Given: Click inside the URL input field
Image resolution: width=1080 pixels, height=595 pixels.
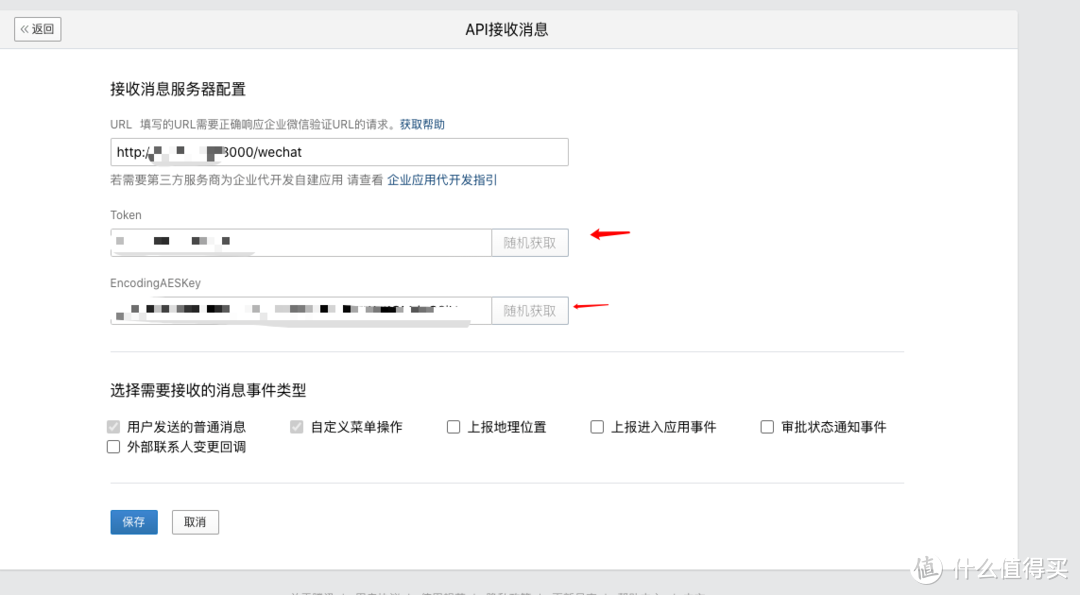Looking at the screenshot, I should 339,152.
